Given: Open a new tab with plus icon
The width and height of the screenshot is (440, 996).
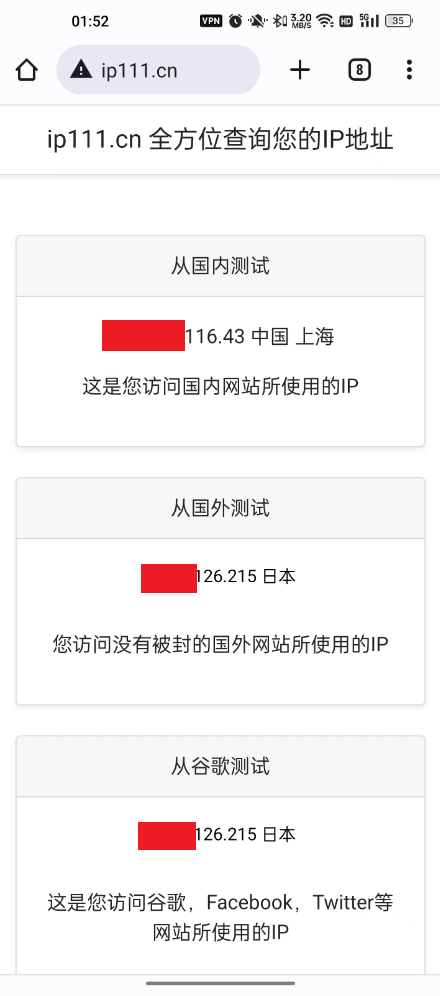Looking at the screenshot, I should coord(300,70).
